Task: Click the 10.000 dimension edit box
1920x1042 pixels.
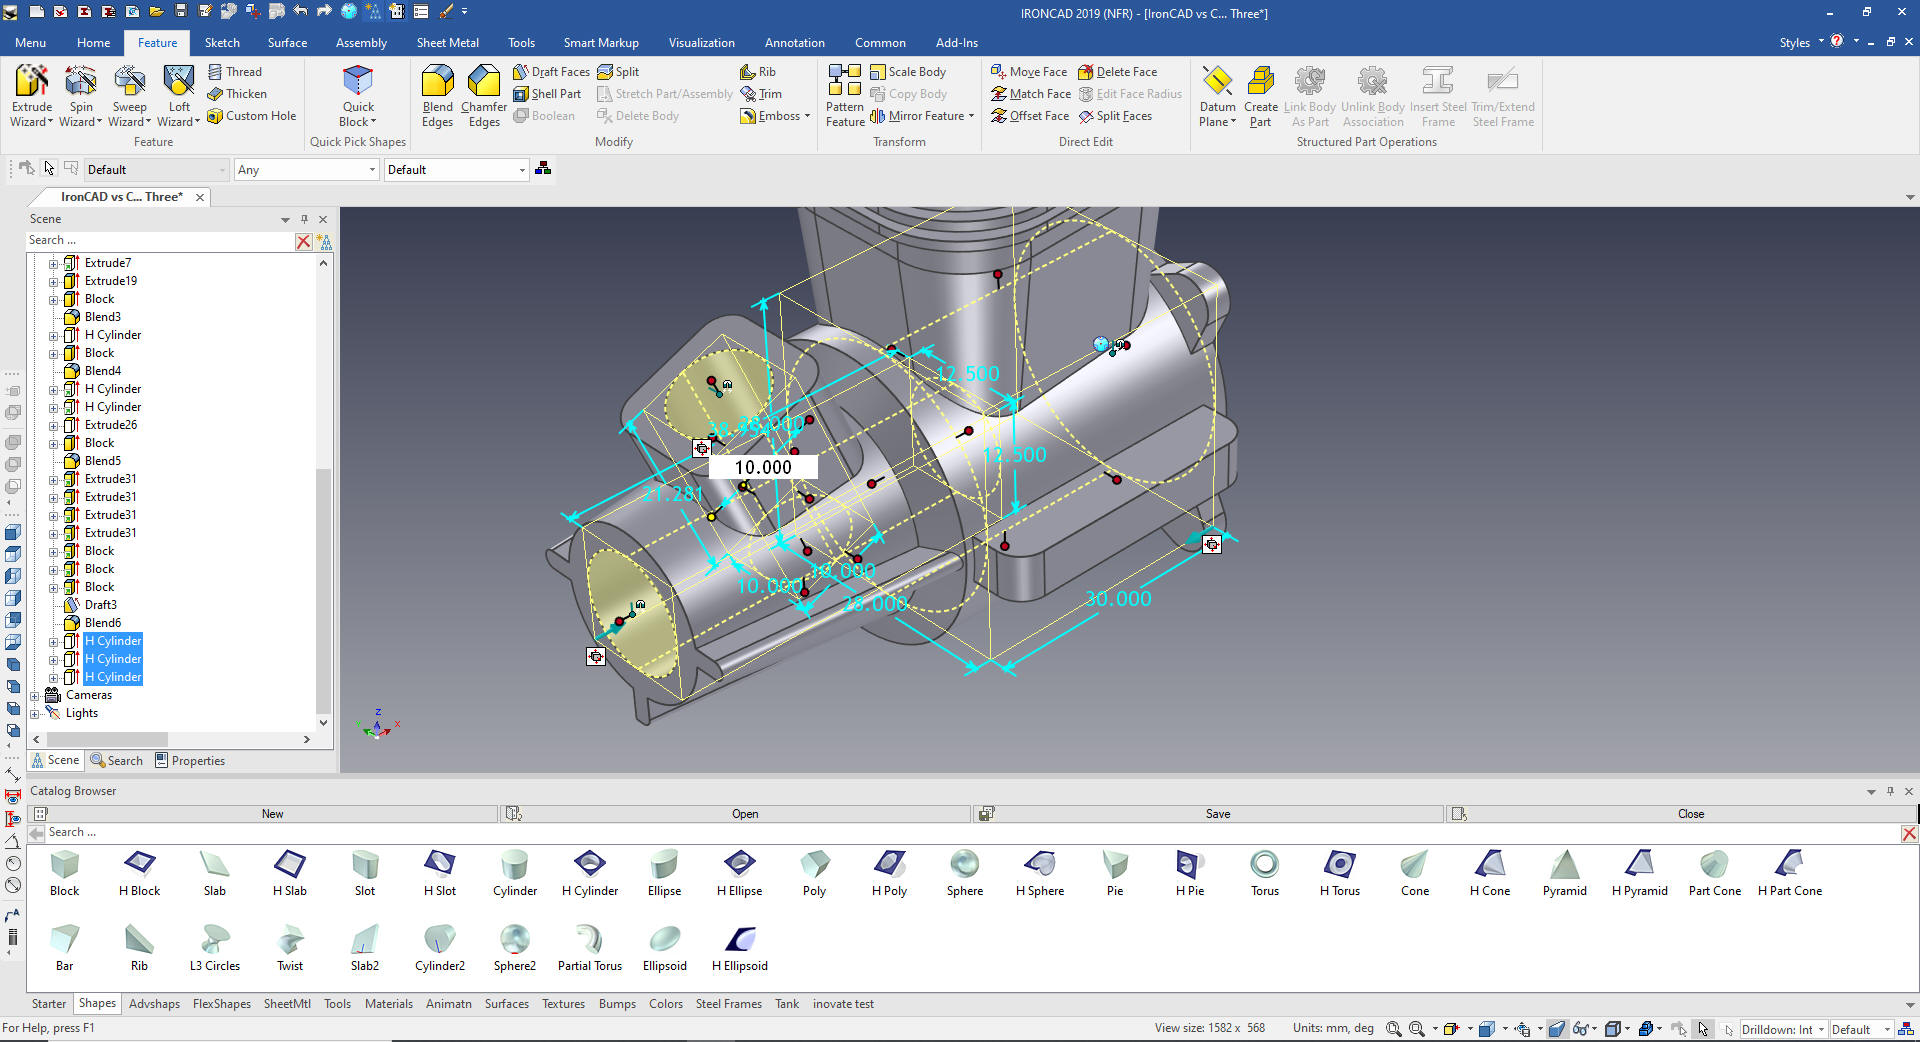Action: tap(763, 467)
